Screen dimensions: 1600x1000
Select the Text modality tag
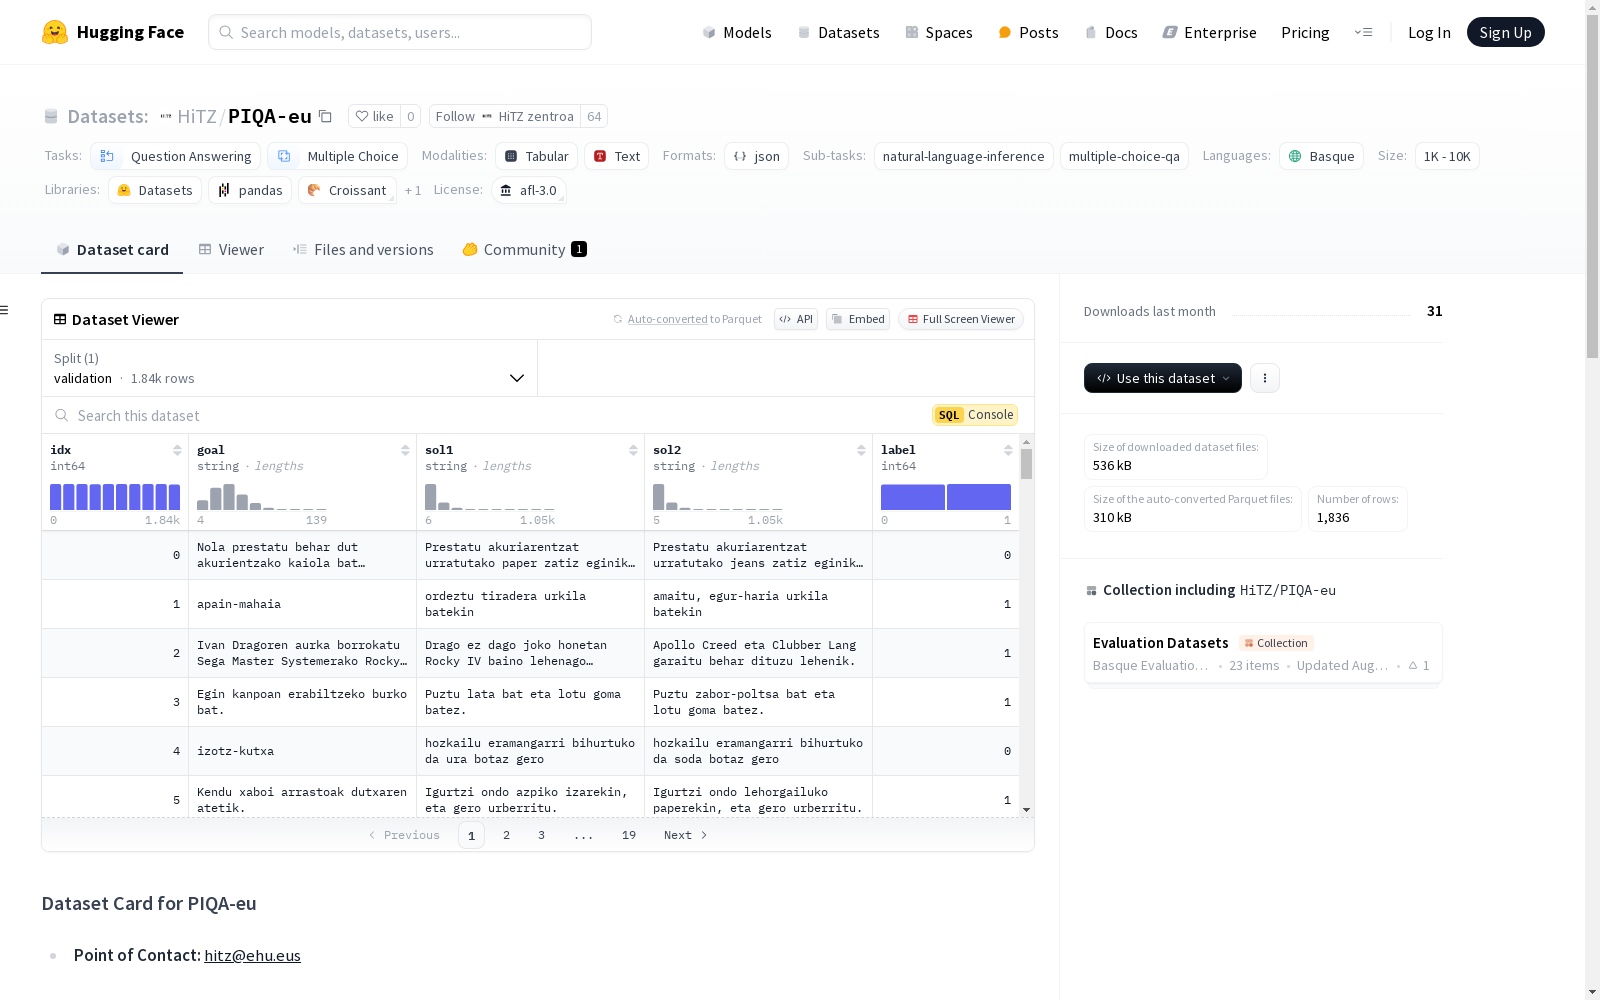tap(617, 156)
